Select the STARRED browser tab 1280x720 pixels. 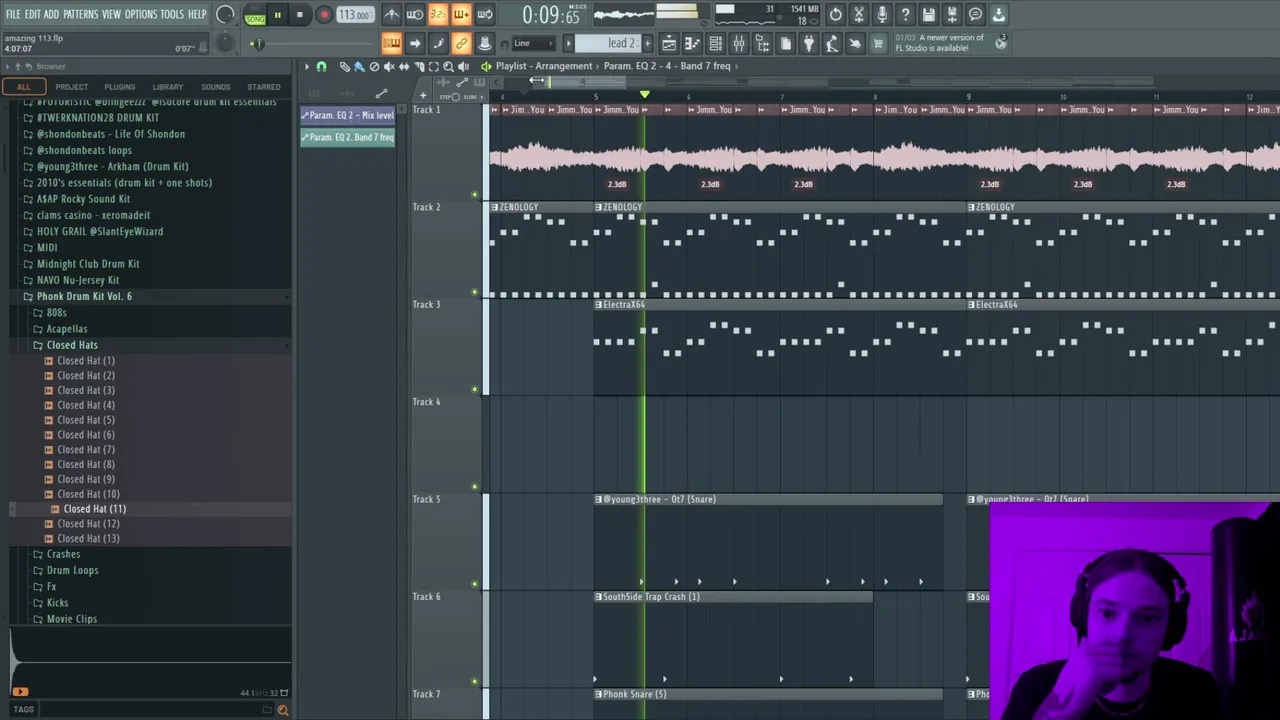(264, 87)
